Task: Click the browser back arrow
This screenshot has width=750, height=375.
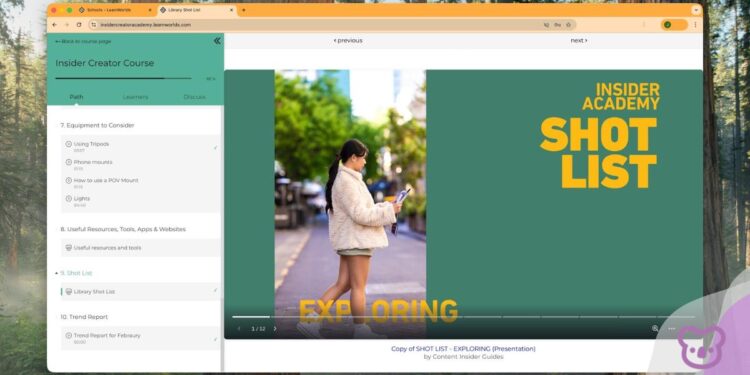Action: click(x=54, y=25)
